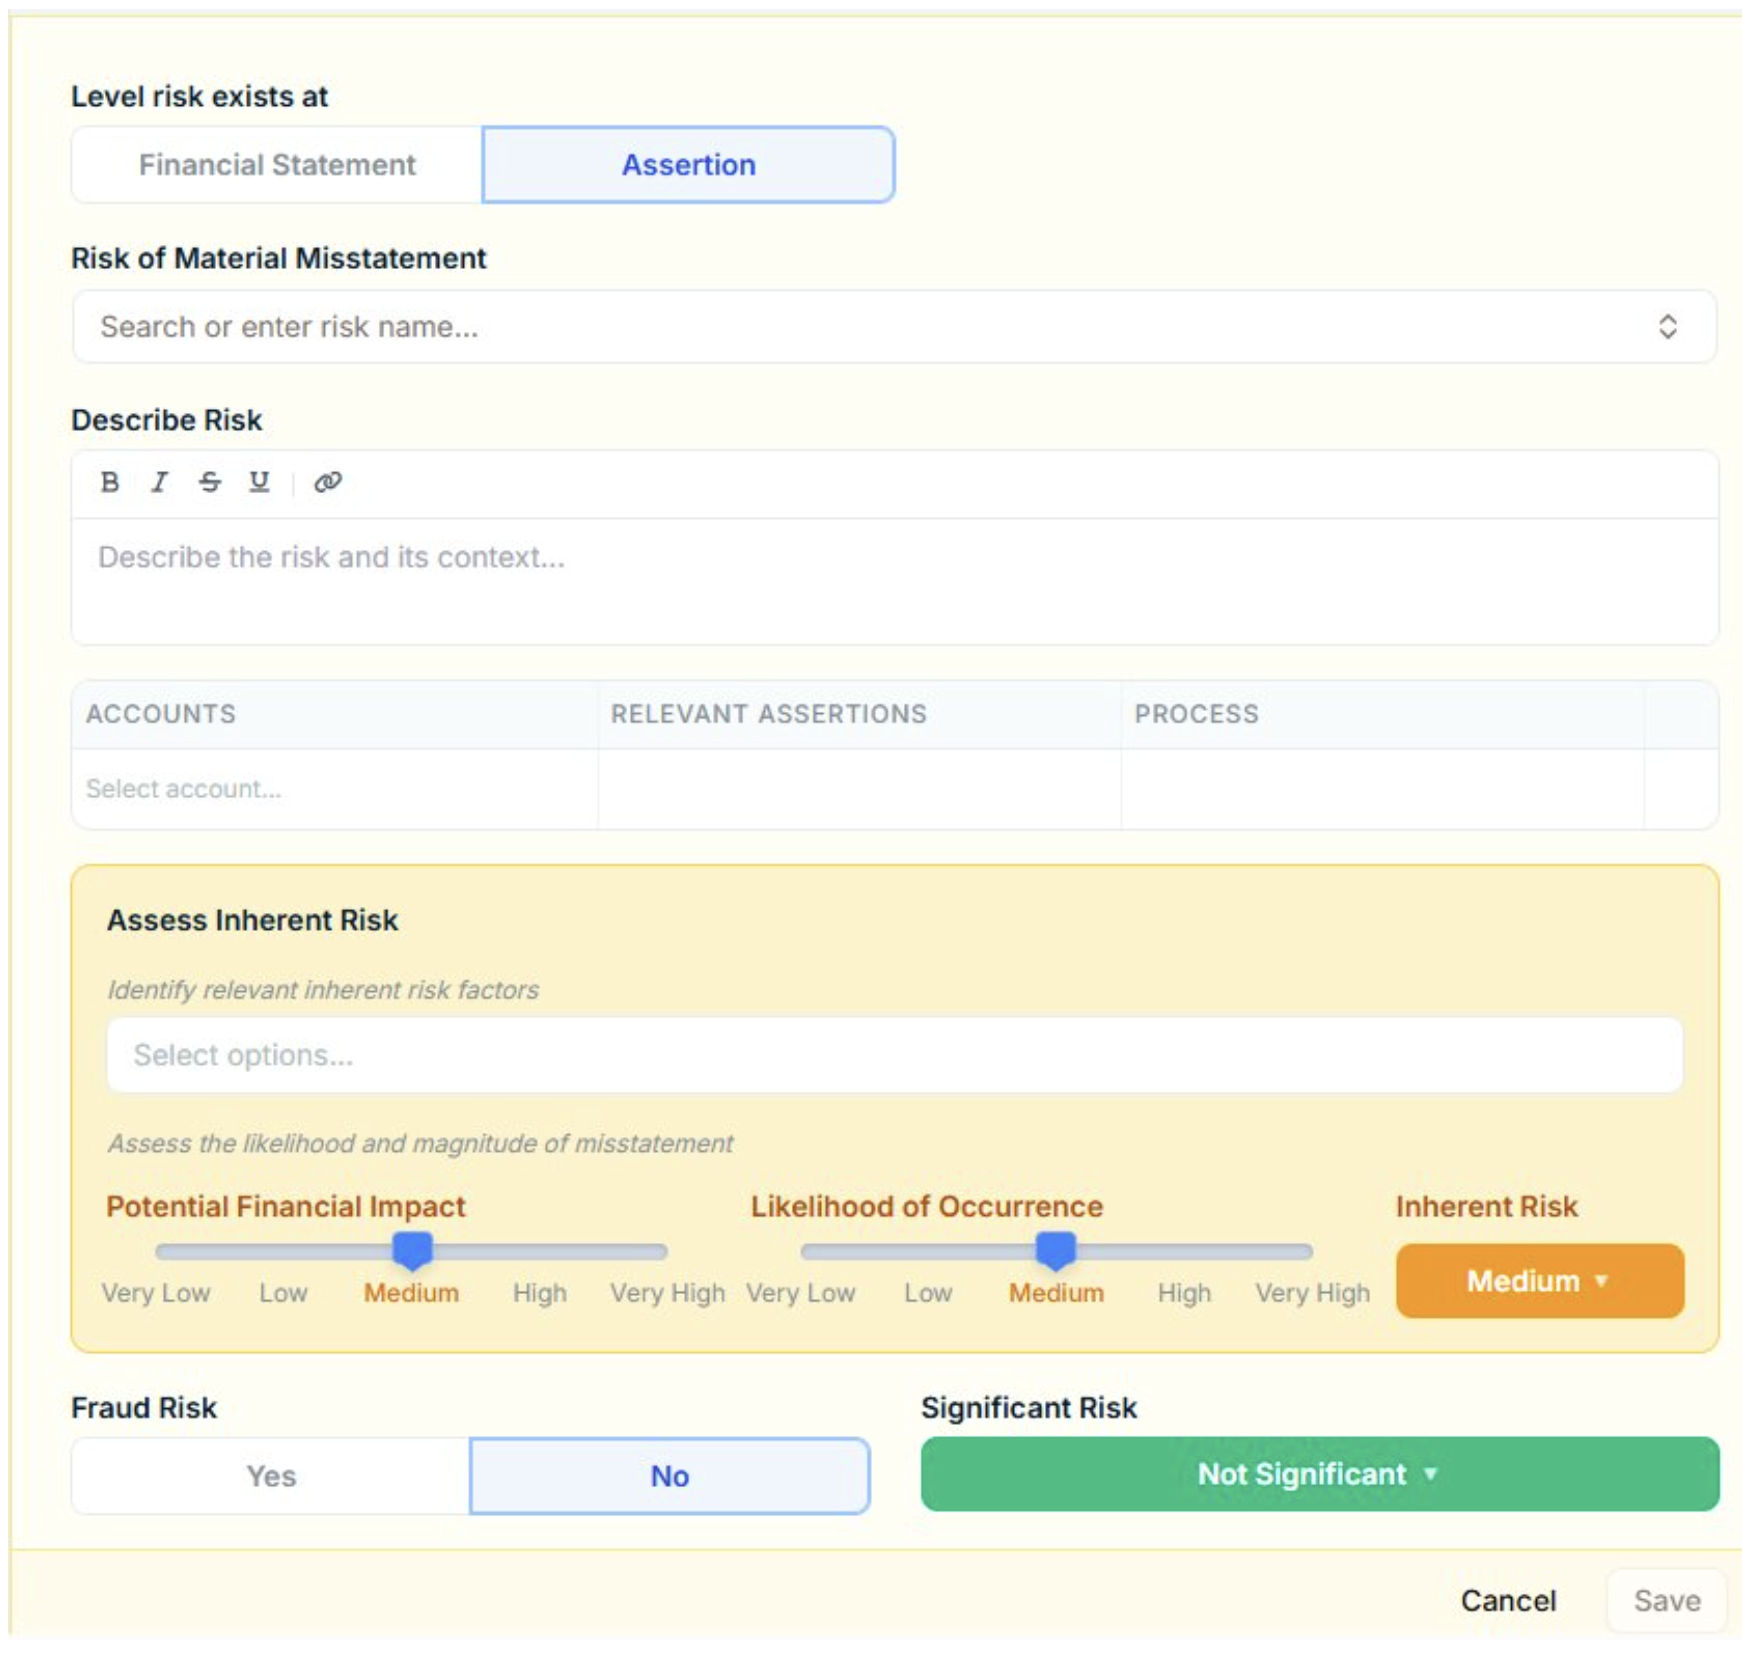Save the risk entry
1742x1658 pixels.
(x=1667, y=1601)
